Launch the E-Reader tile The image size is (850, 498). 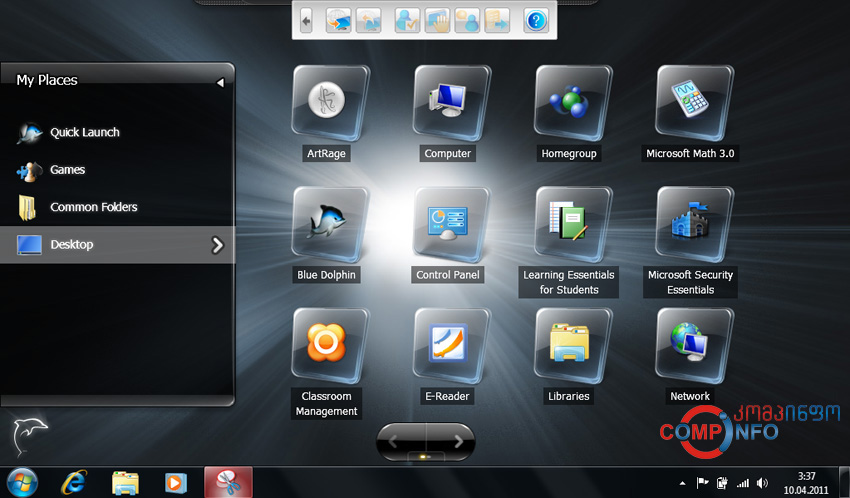click(451, 346)
